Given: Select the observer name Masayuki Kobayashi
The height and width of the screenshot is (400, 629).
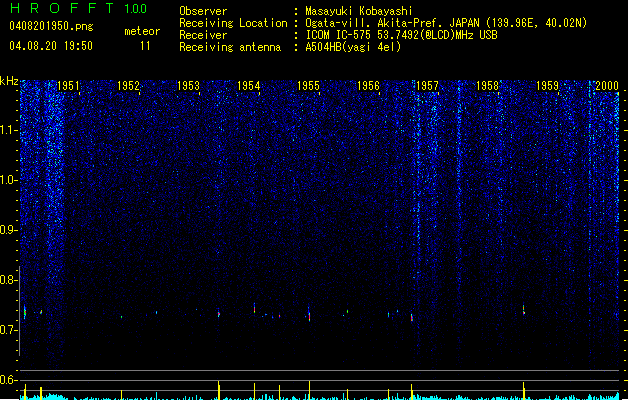Looking at the screenshot, I should [x=359, y=11].
